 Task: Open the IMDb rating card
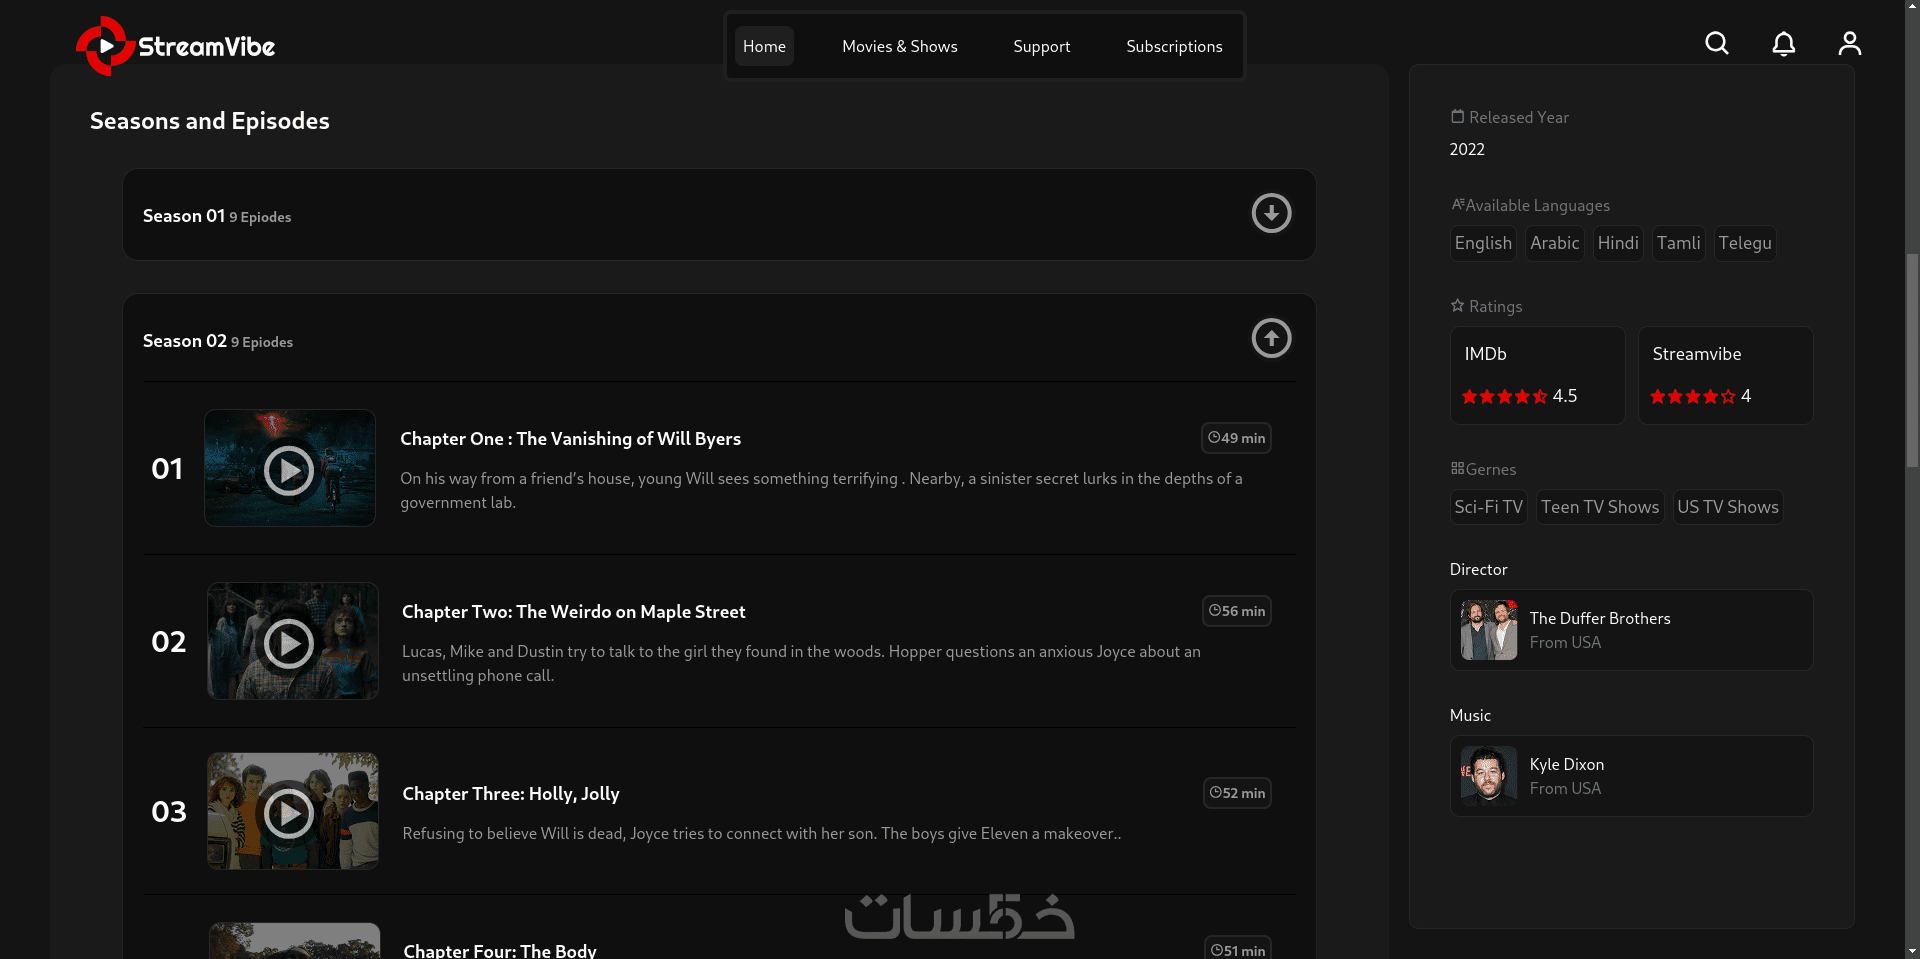(1538, 375)
